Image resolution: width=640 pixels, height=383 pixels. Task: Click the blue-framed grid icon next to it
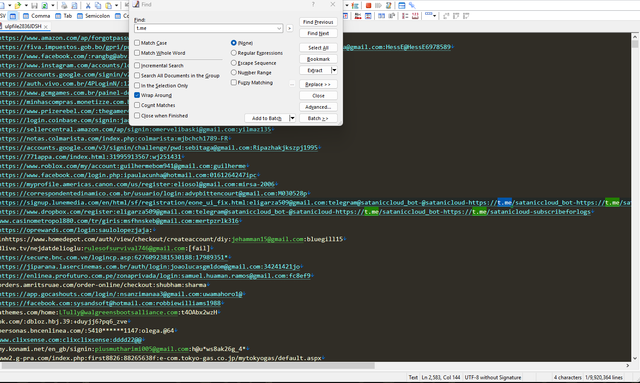pyautogui.click(x=368, y=16)
